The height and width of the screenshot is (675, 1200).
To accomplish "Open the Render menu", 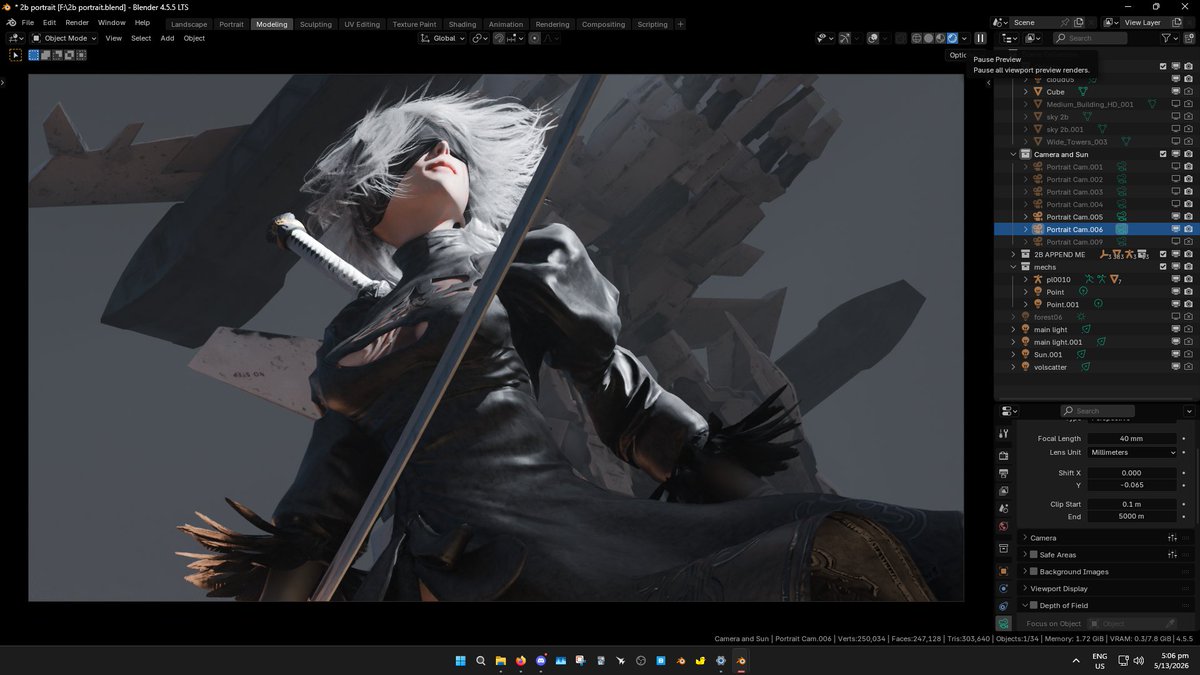I will [77, 22].
